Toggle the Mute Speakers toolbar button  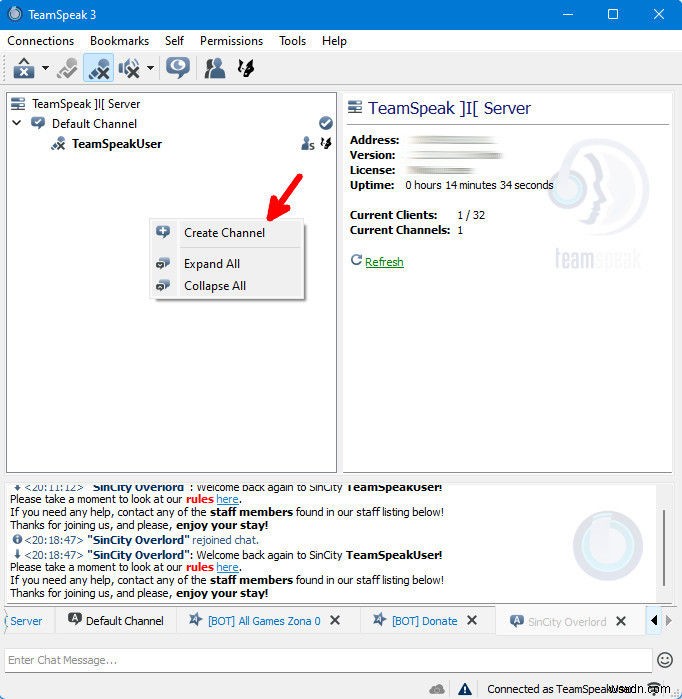(x=129, y=68)
